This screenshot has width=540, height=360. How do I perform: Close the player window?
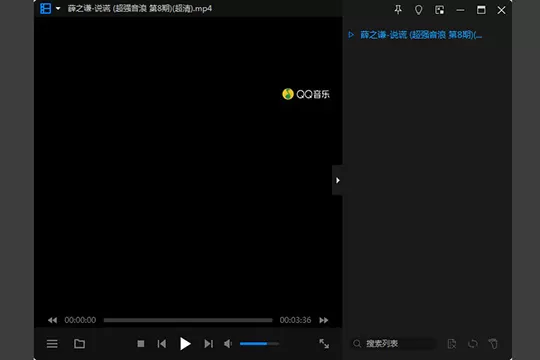[x=501, y=10]
